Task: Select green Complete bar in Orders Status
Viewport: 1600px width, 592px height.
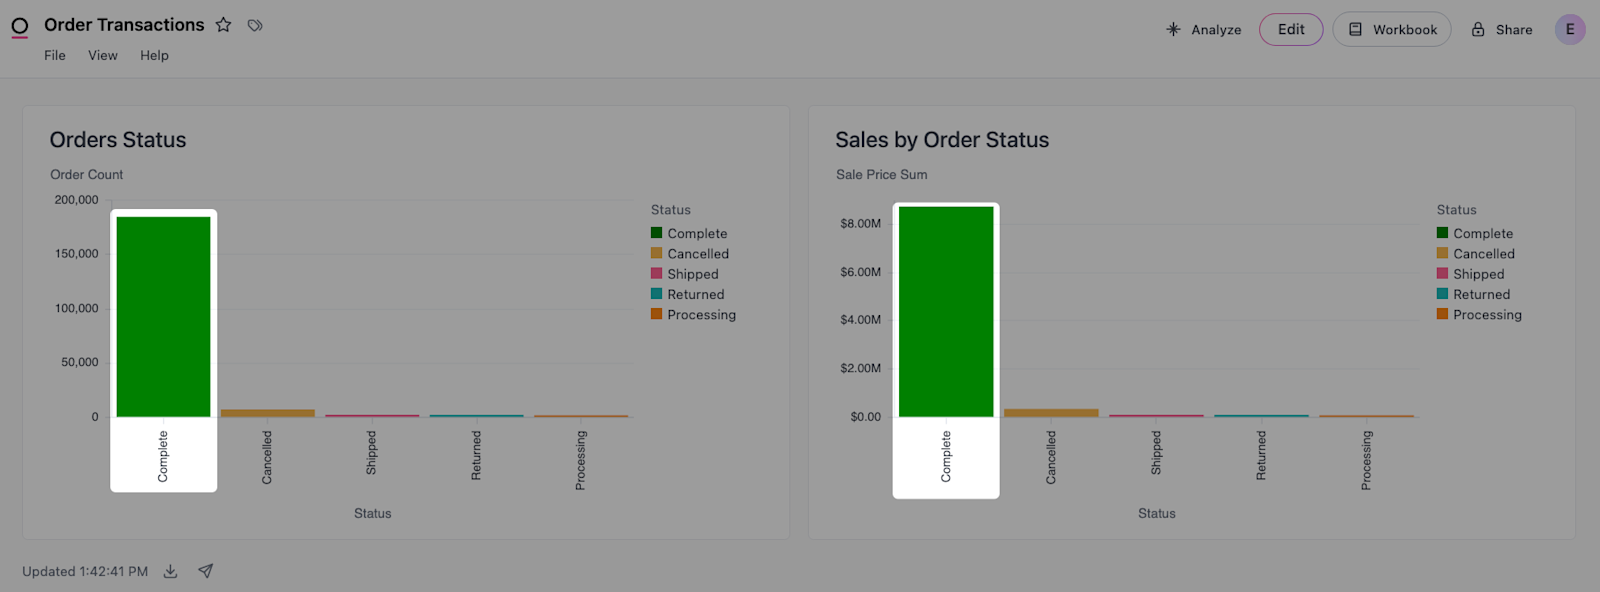Action: click(x=164, y=316)
